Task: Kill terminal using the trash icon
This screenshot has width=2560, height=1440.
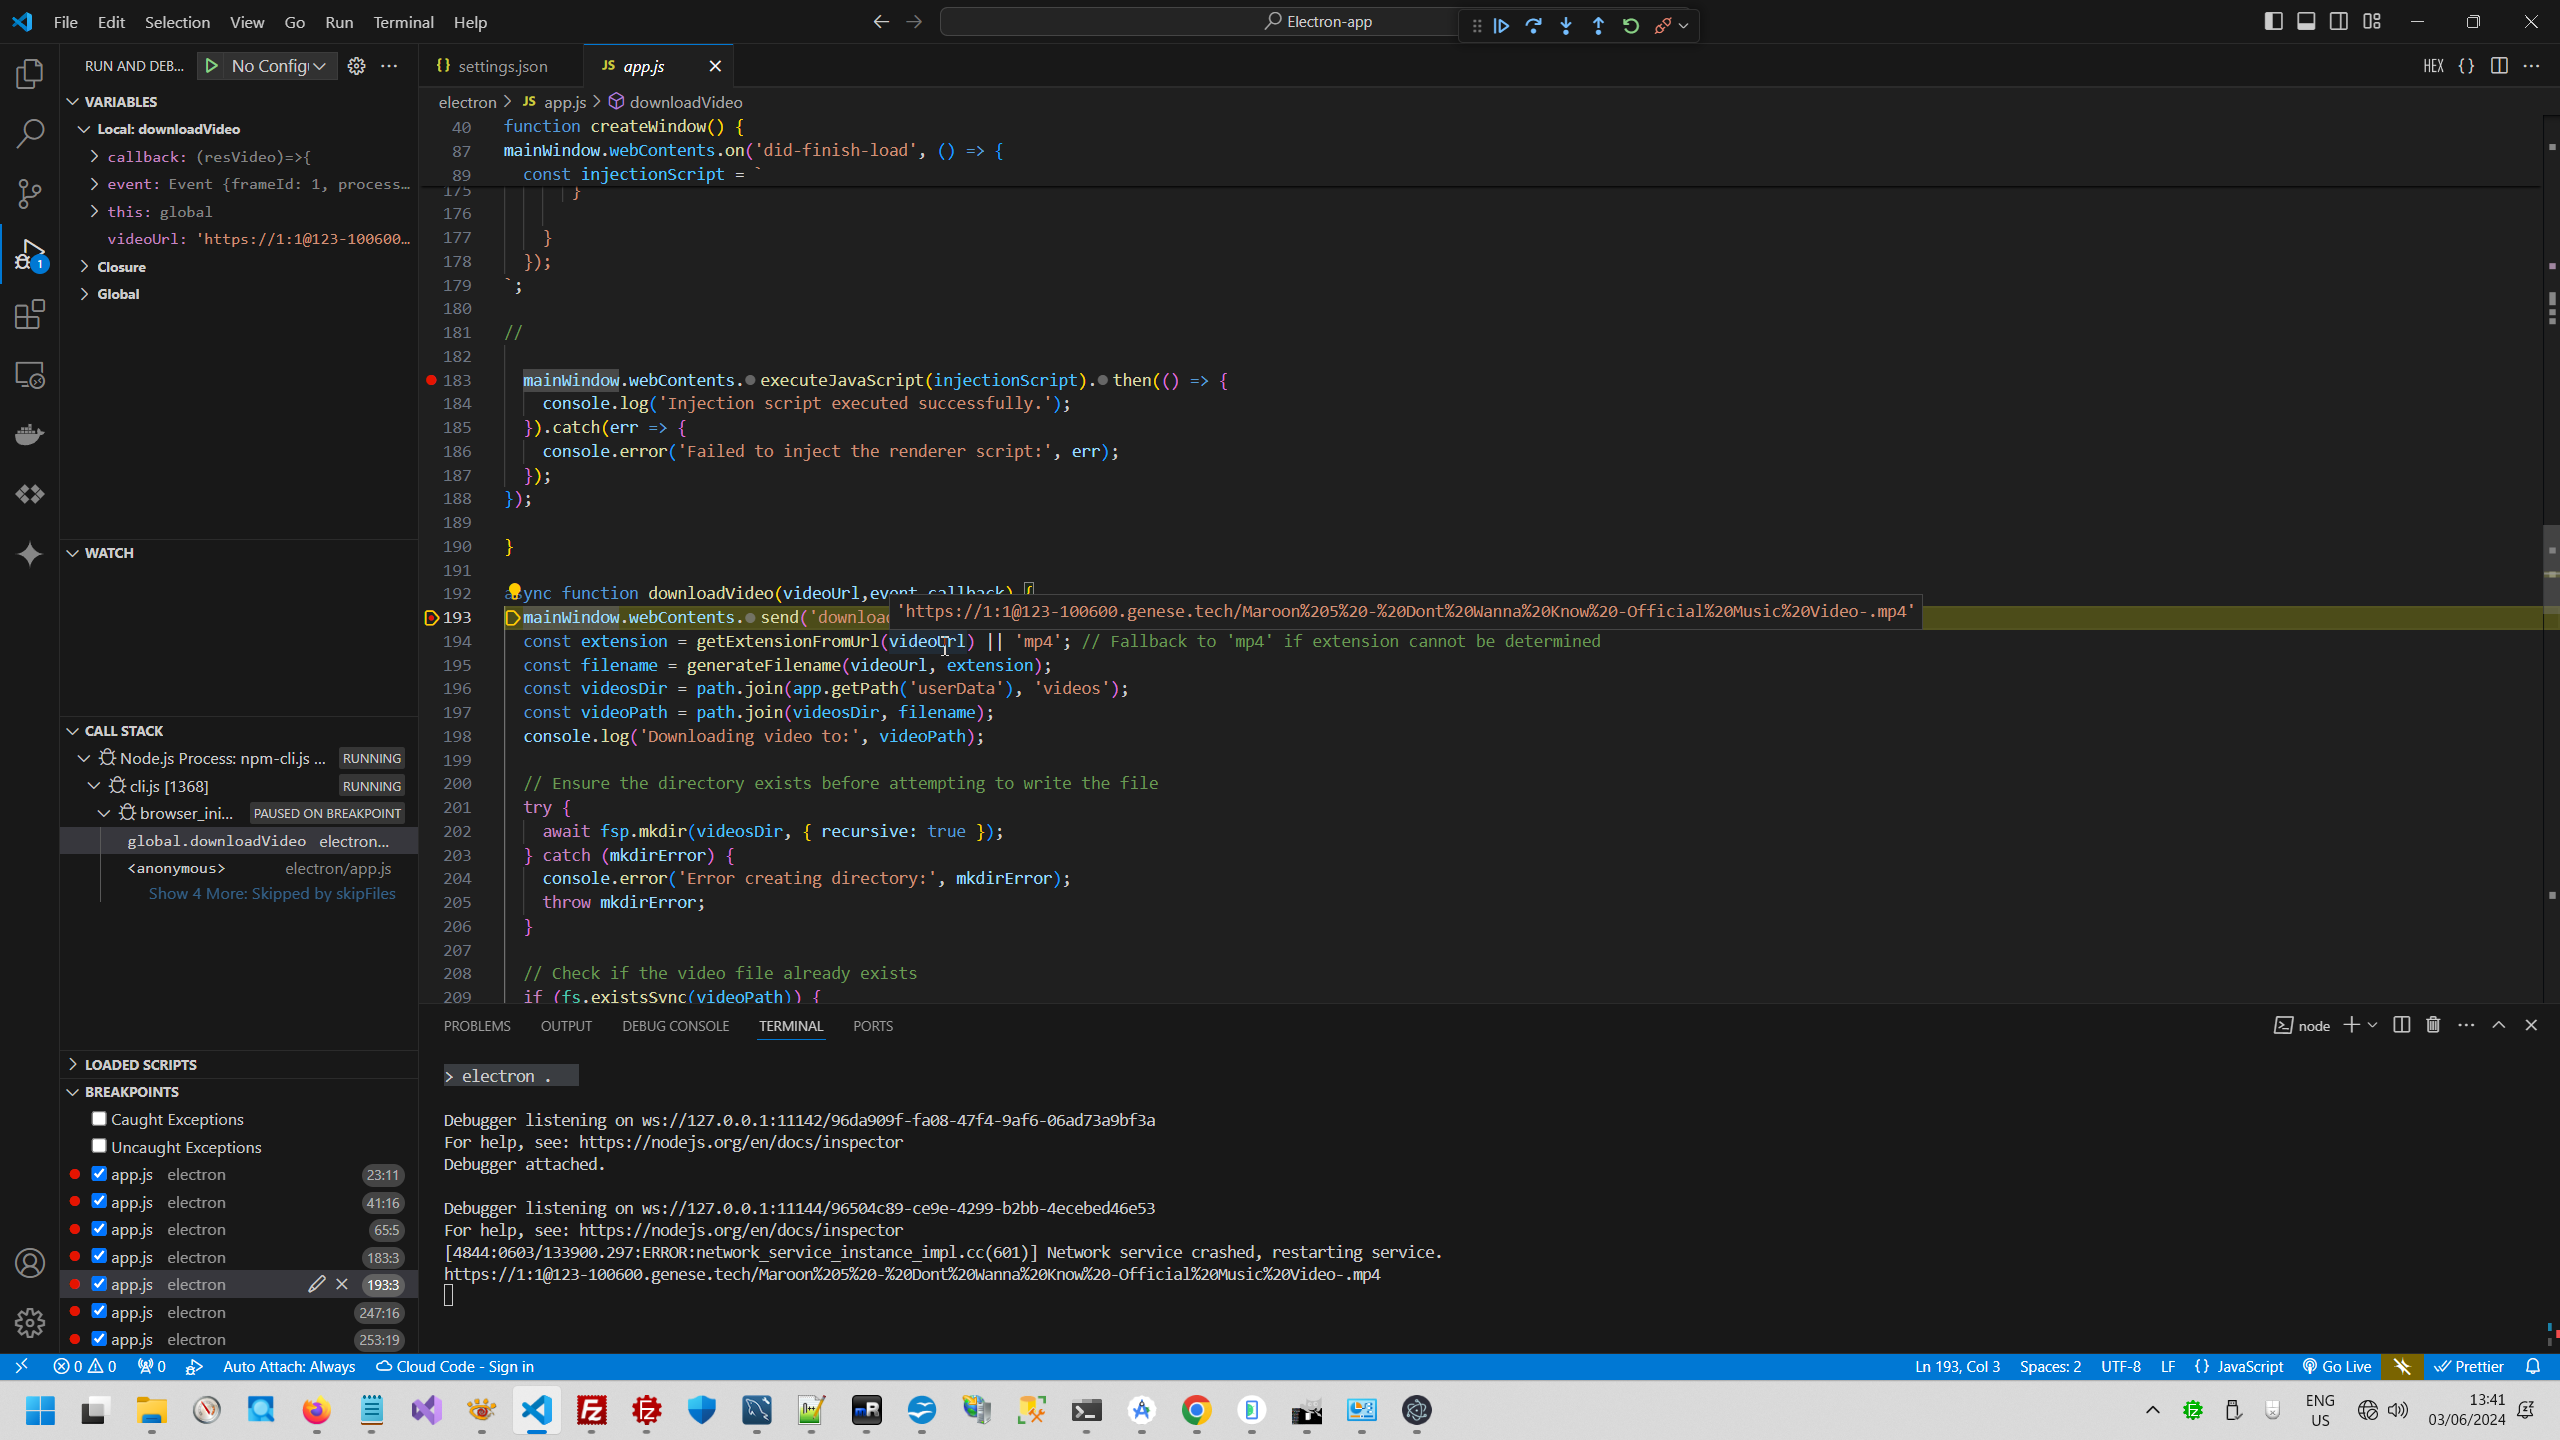Action: pyautogui.click(x=2433, y=1025)
